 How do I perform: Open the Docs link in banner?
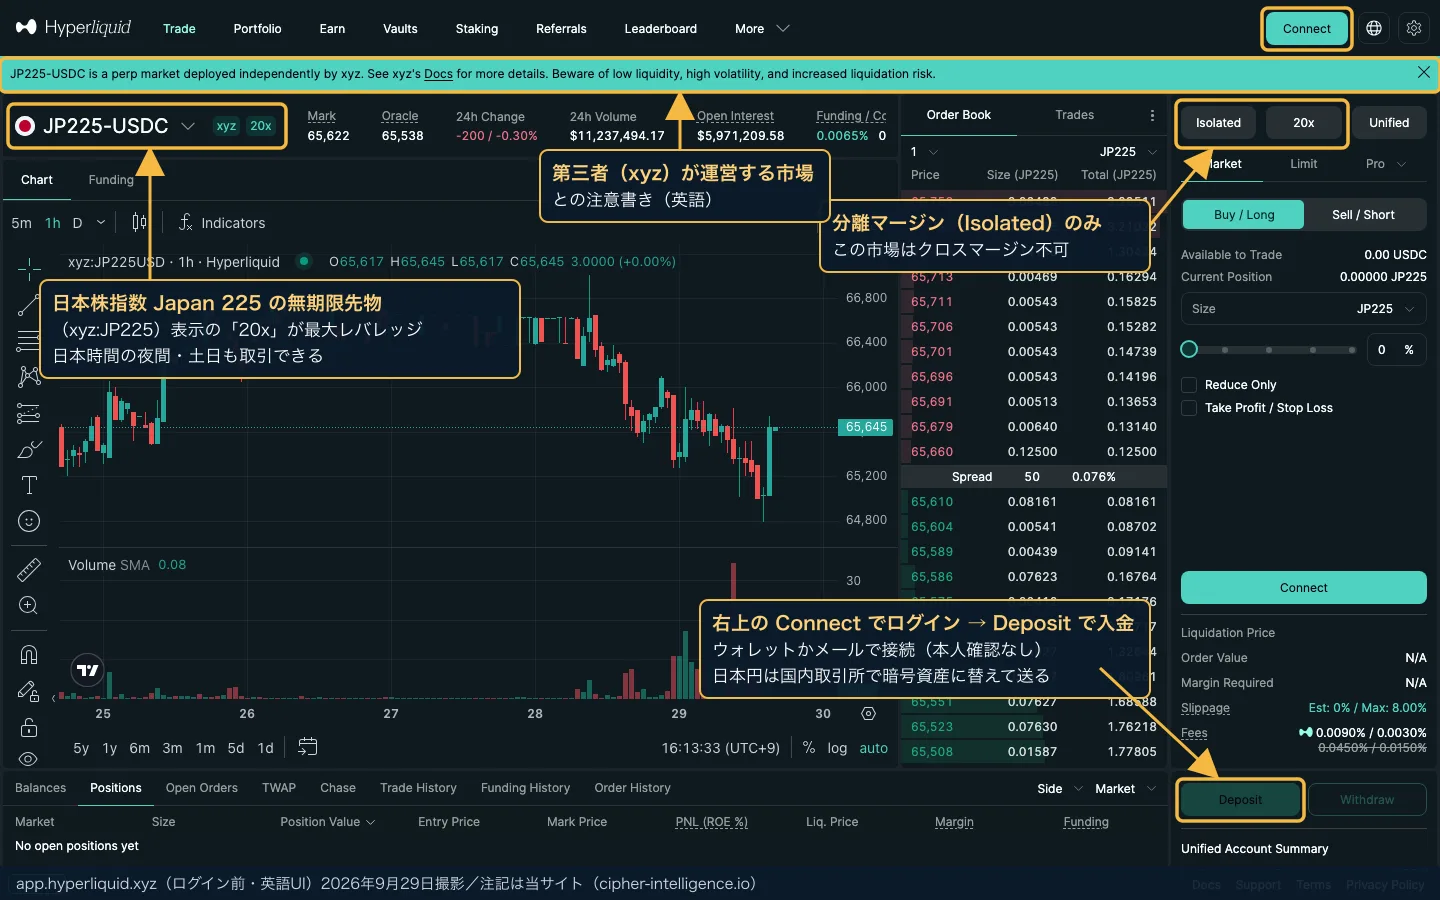click(438, 74)
